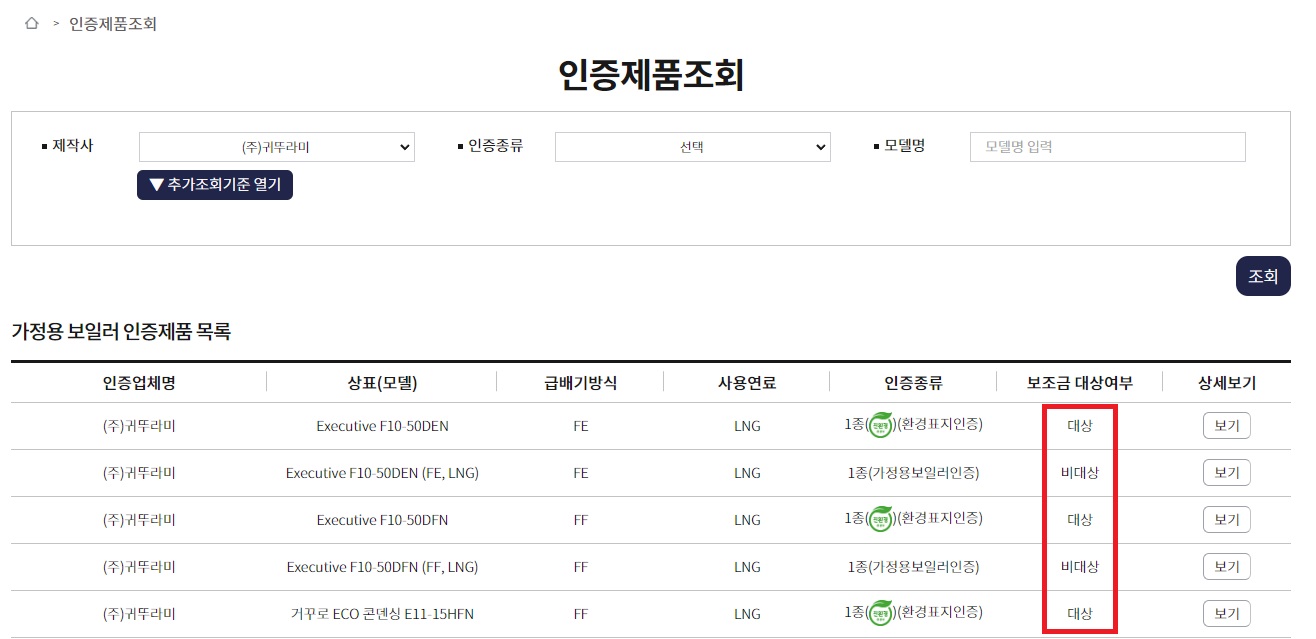Click 1종(가정용보일러인증) in F10-50DFN (FF, LNG) row

point(913,567)
